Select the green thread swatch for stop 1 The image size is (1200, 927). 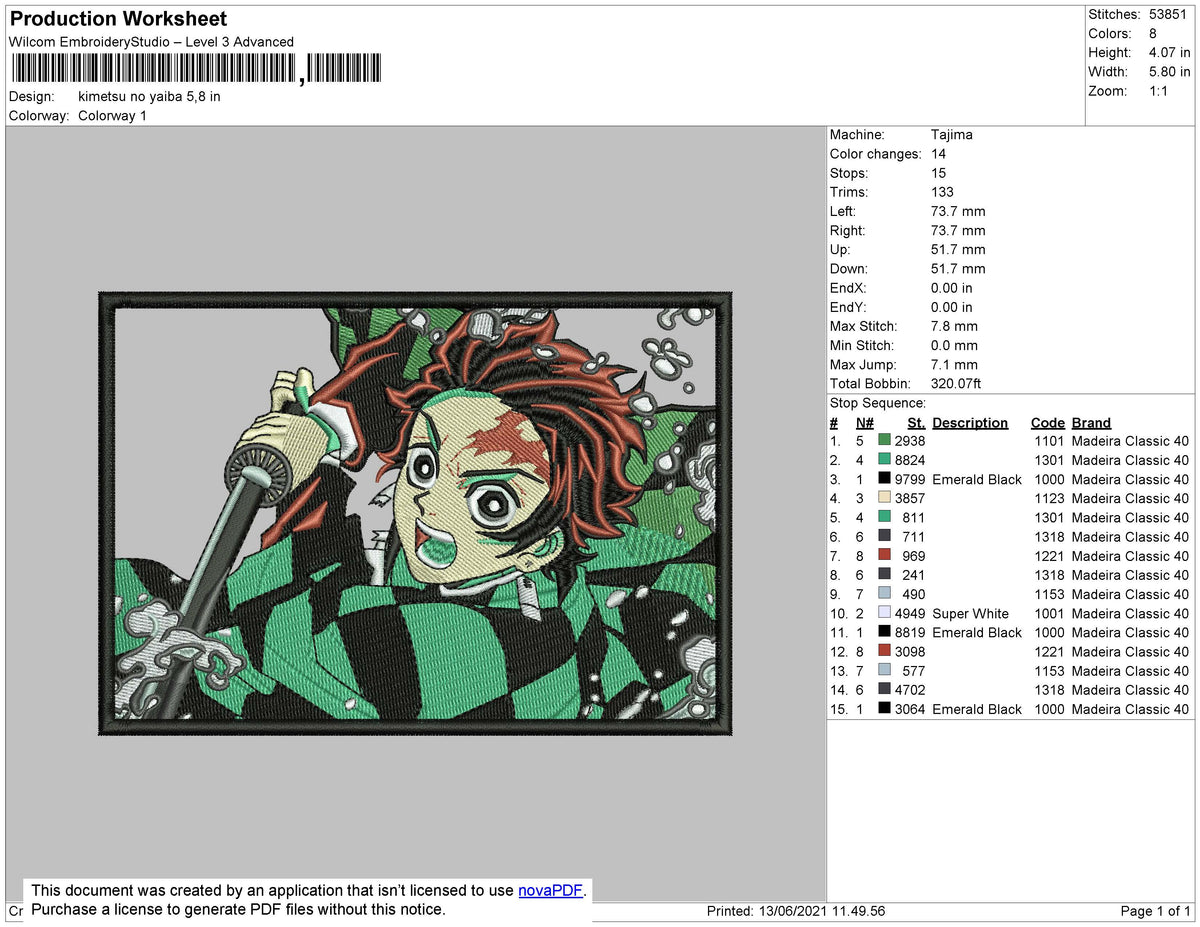click(886, 441)
